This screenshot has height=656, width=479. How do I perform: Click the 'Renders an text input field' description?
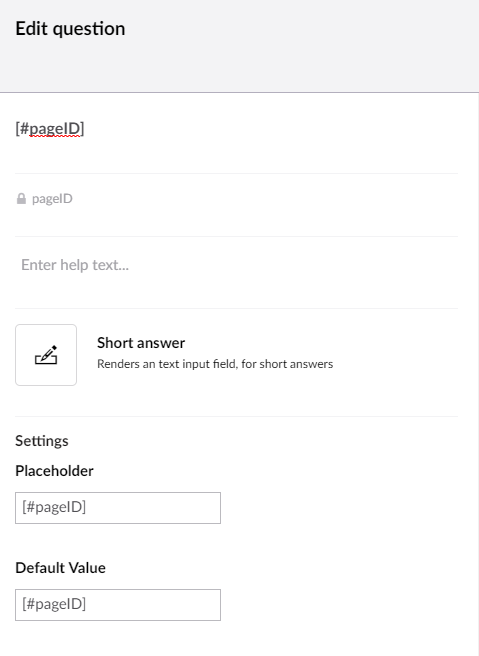coord(215,364)
